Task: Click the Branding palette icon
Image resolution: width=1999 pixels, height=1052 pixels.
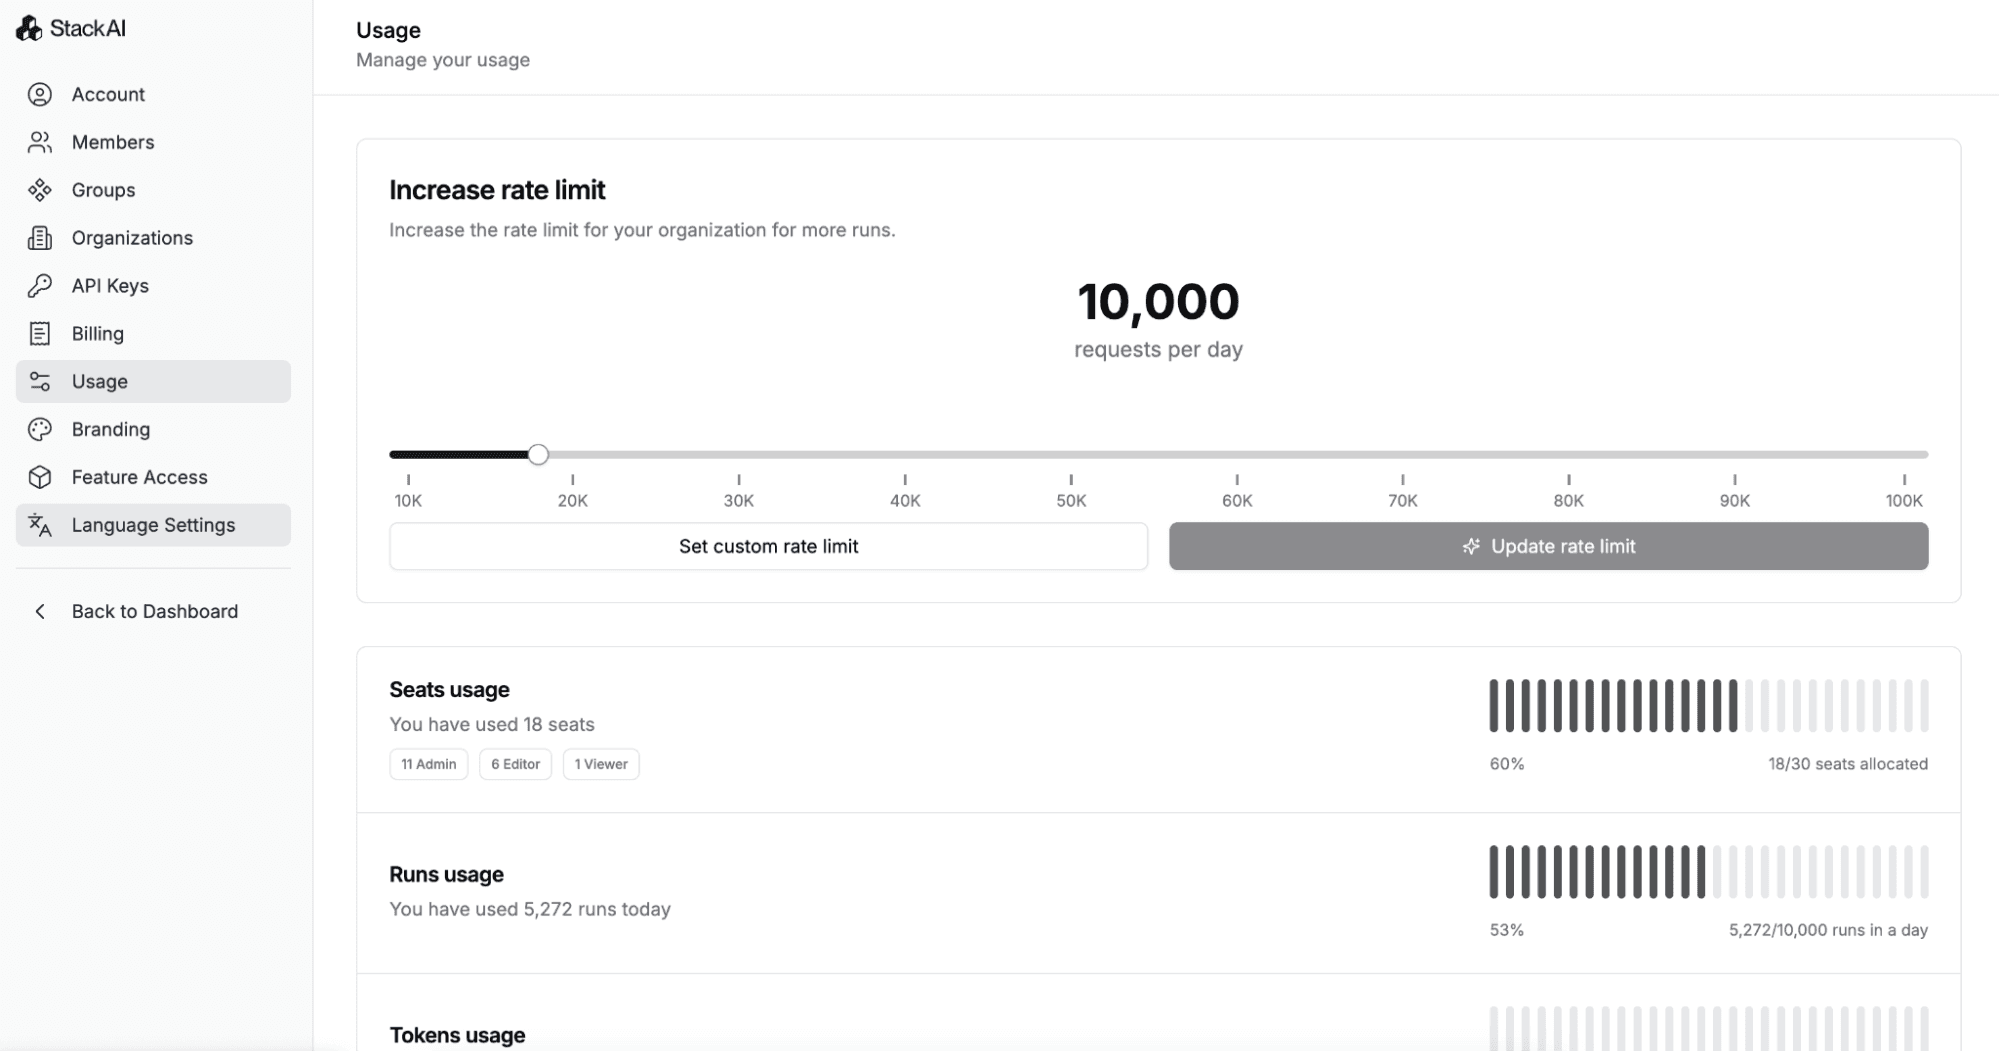Action: [x=40, y=430]
